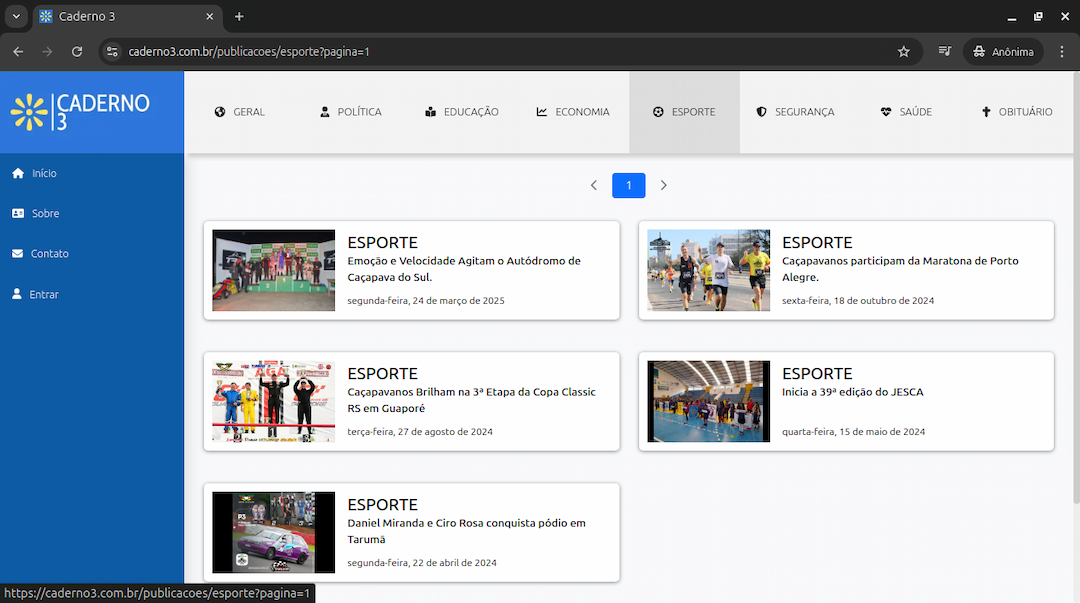The height and width of the screenshot is (603, 1080).
Task: Click the Caderno 3 sunburst logo
Action: click(29, 112)
